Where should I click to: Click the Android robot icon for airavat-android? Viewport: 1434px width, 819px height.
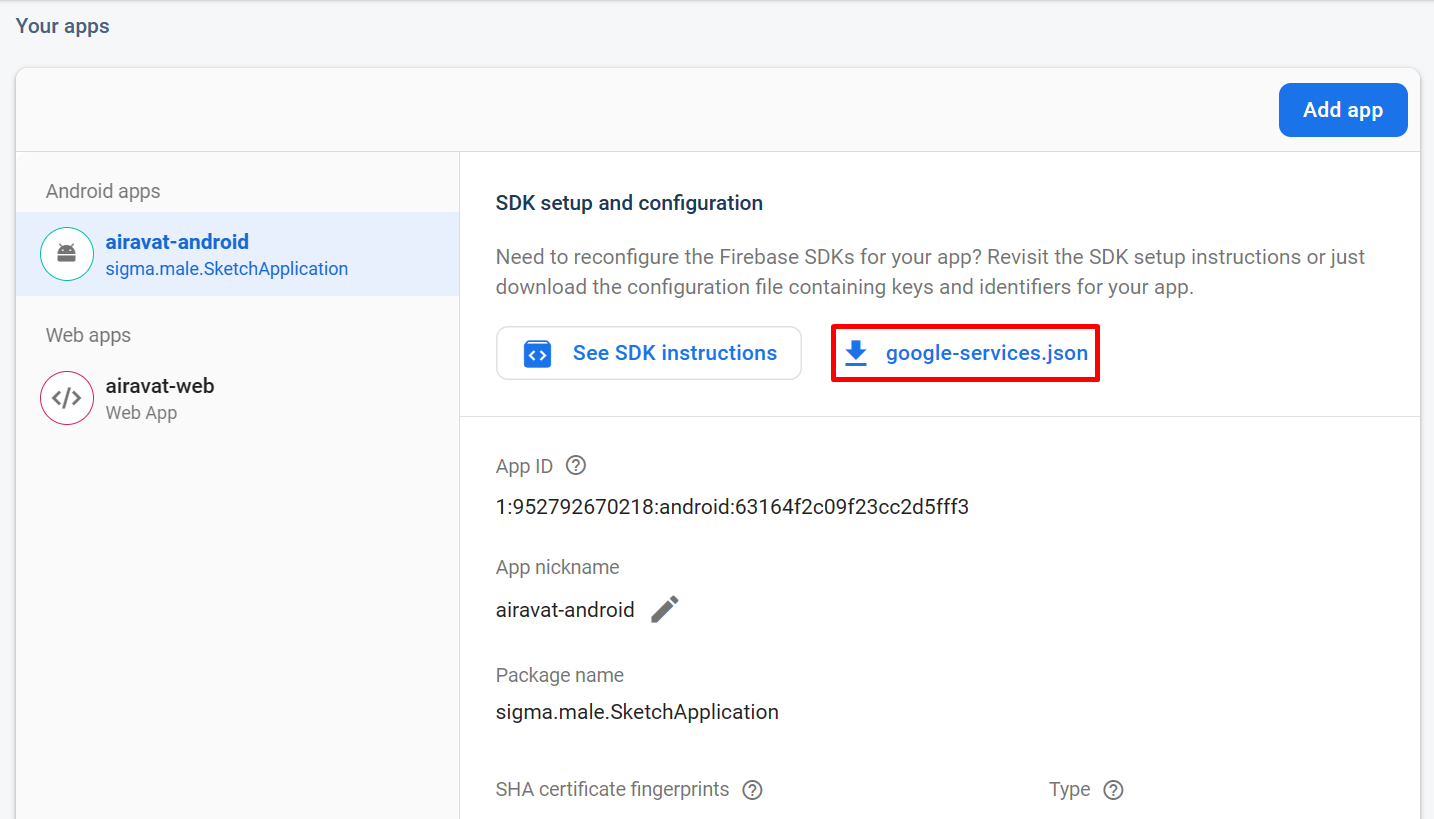tap(67, 254)
